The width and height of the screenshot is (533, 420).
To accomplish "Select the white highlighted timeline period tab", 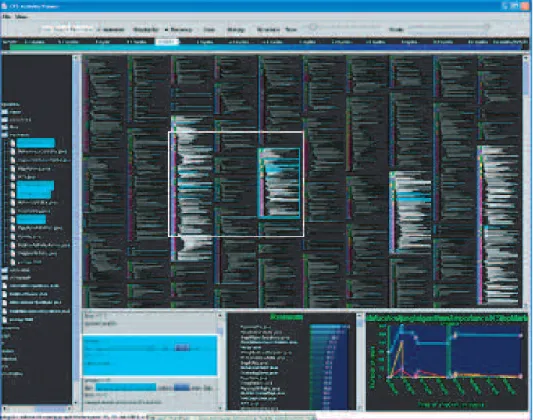I will pyautogui.click(x=167, y=42).
